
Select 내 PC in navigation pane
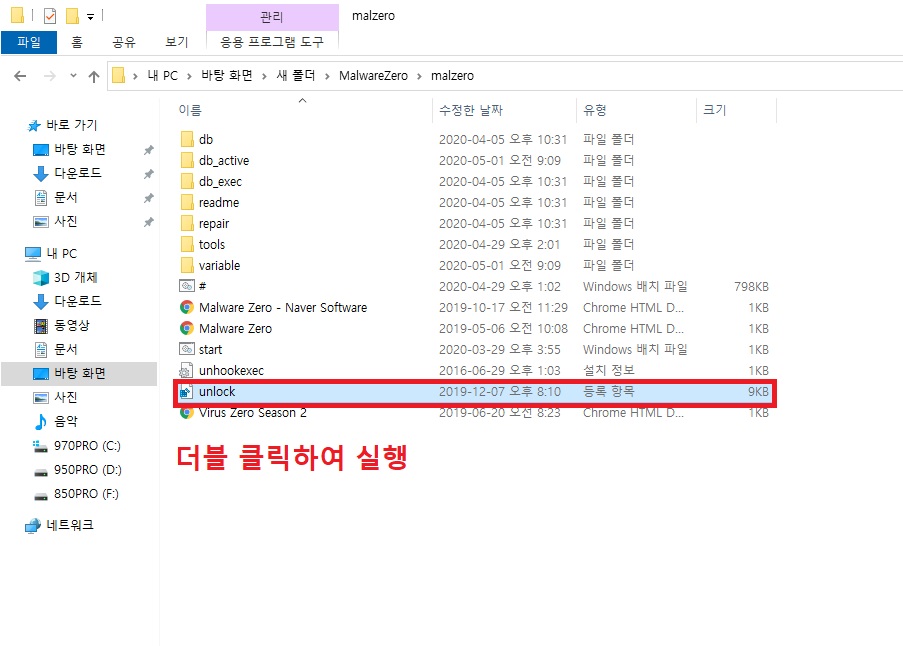tap(51, 253)
